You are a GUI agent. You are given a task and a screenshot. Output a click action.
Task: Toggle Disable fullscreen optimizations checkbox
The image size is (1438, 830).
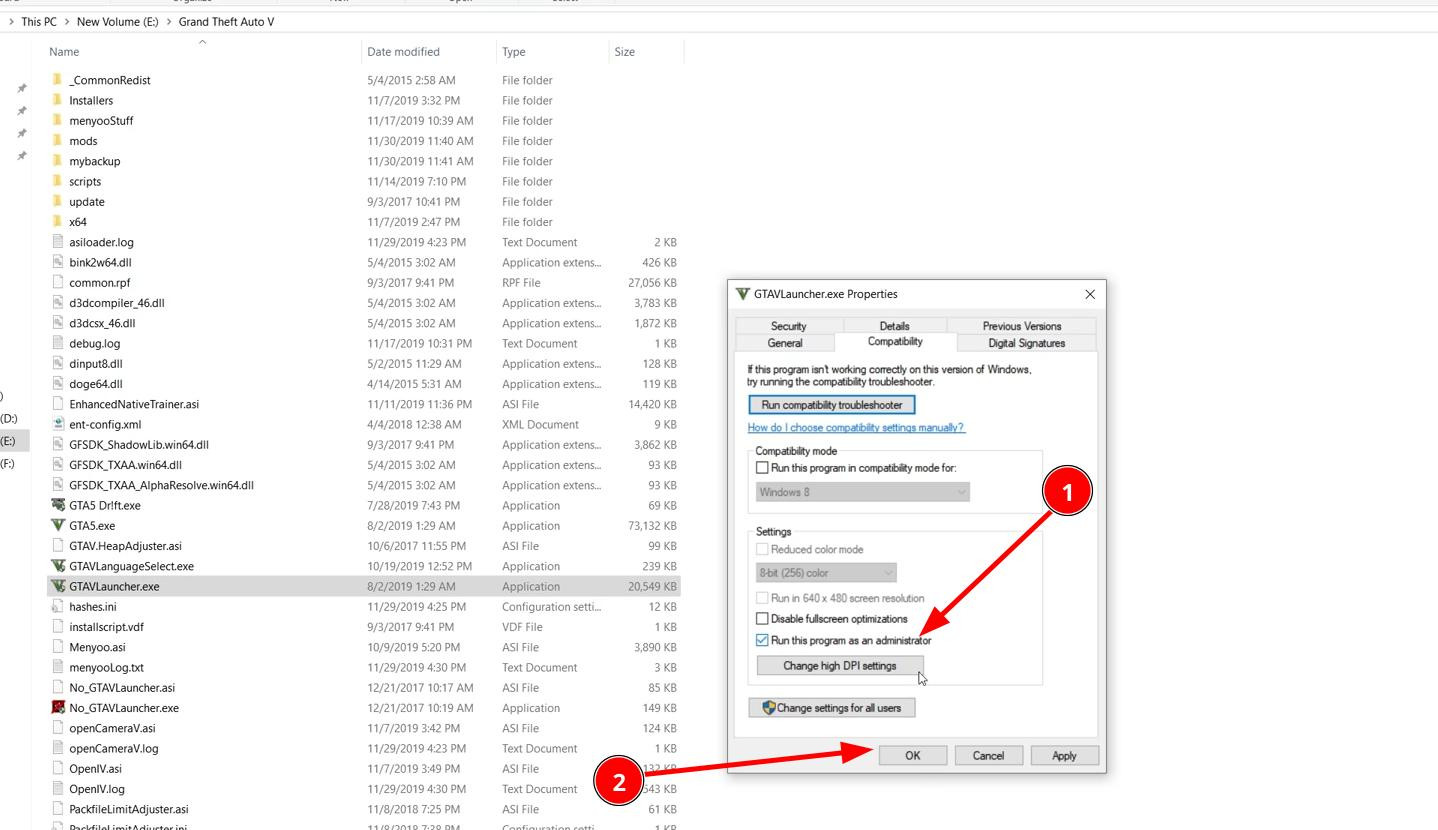(762, 619)
